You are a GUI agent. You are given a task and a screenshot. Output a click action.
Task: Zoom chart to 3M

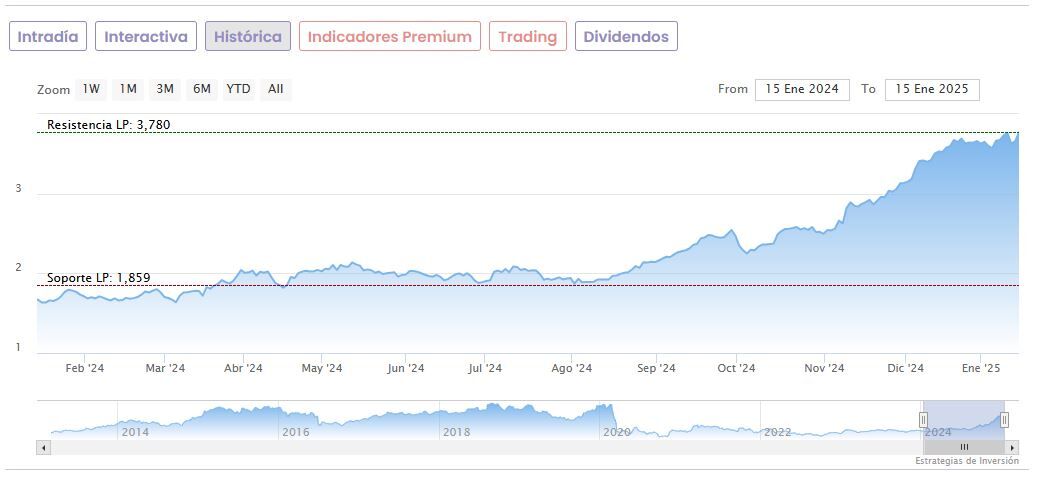coord(165,89)
